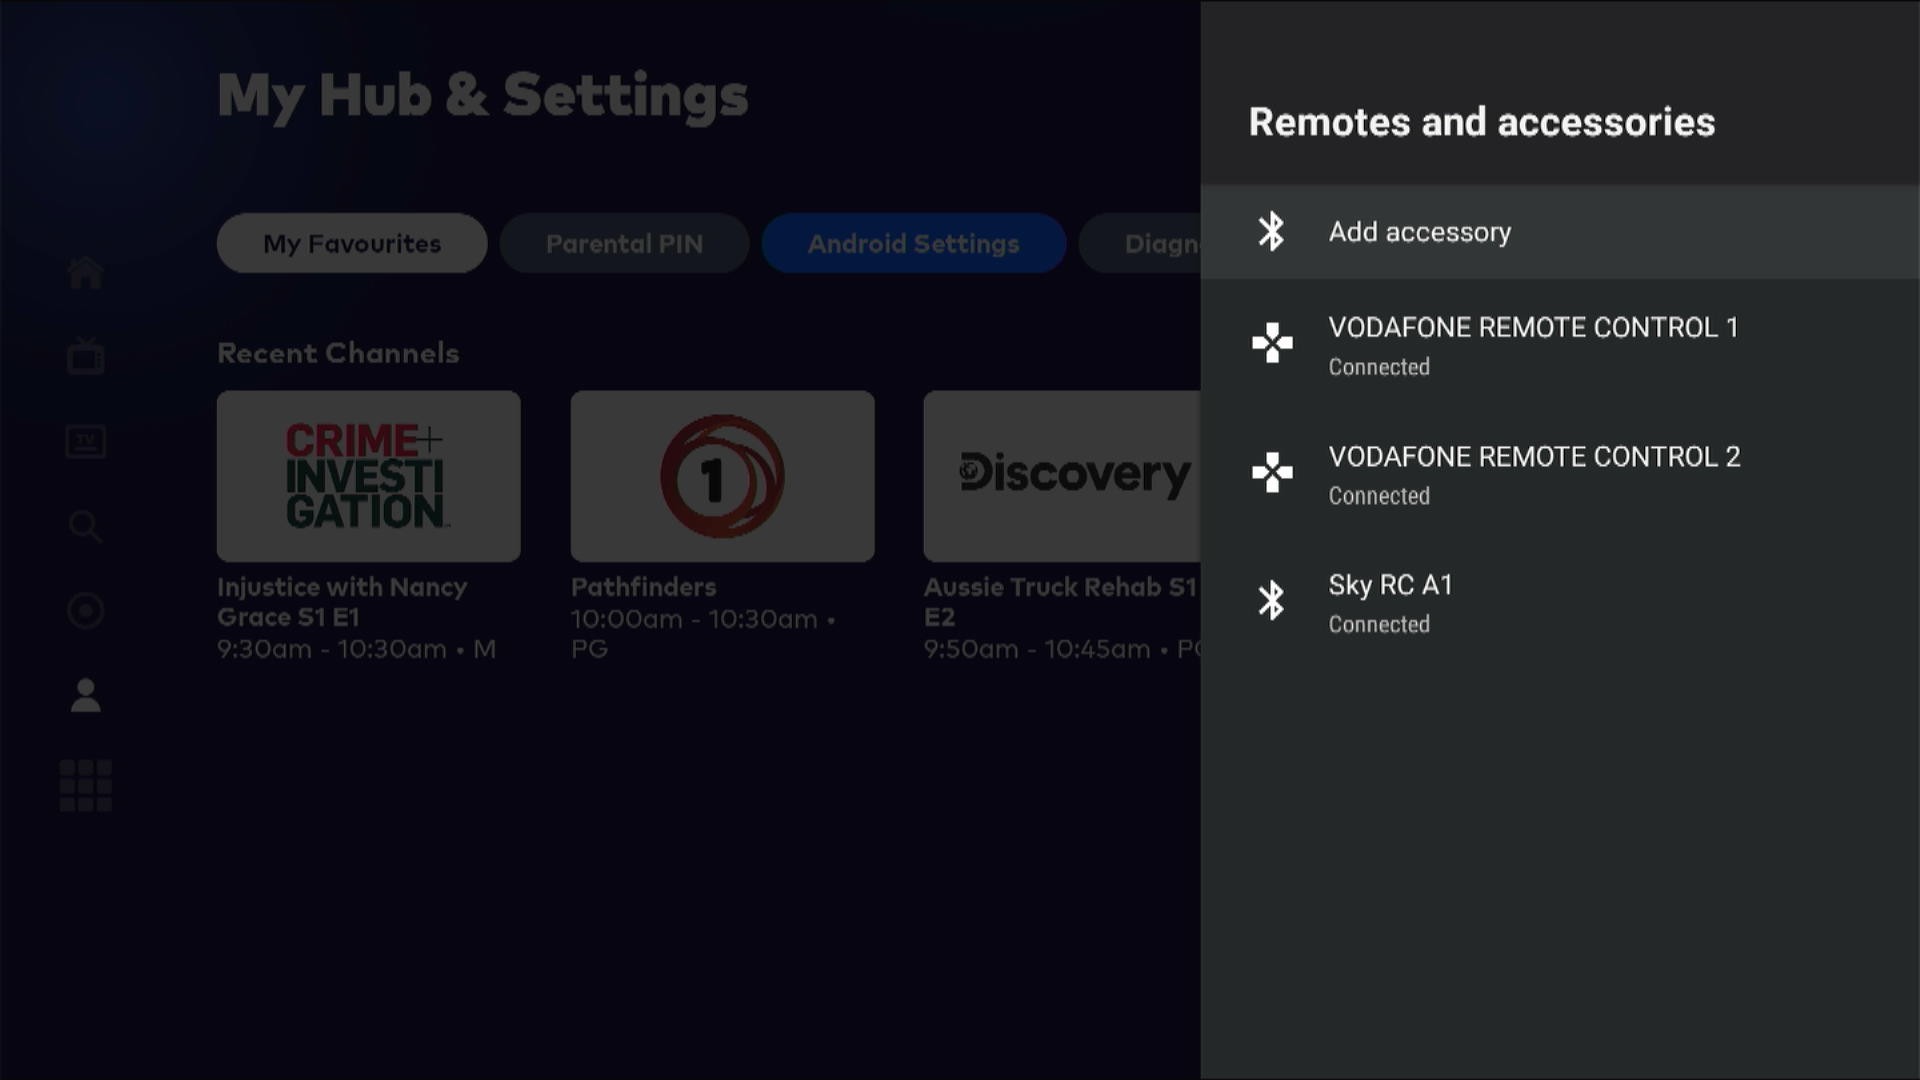
Task: Click gamepad icon for VODAFONE REMOTE CONTROL 2
Action: point(1272,472)
